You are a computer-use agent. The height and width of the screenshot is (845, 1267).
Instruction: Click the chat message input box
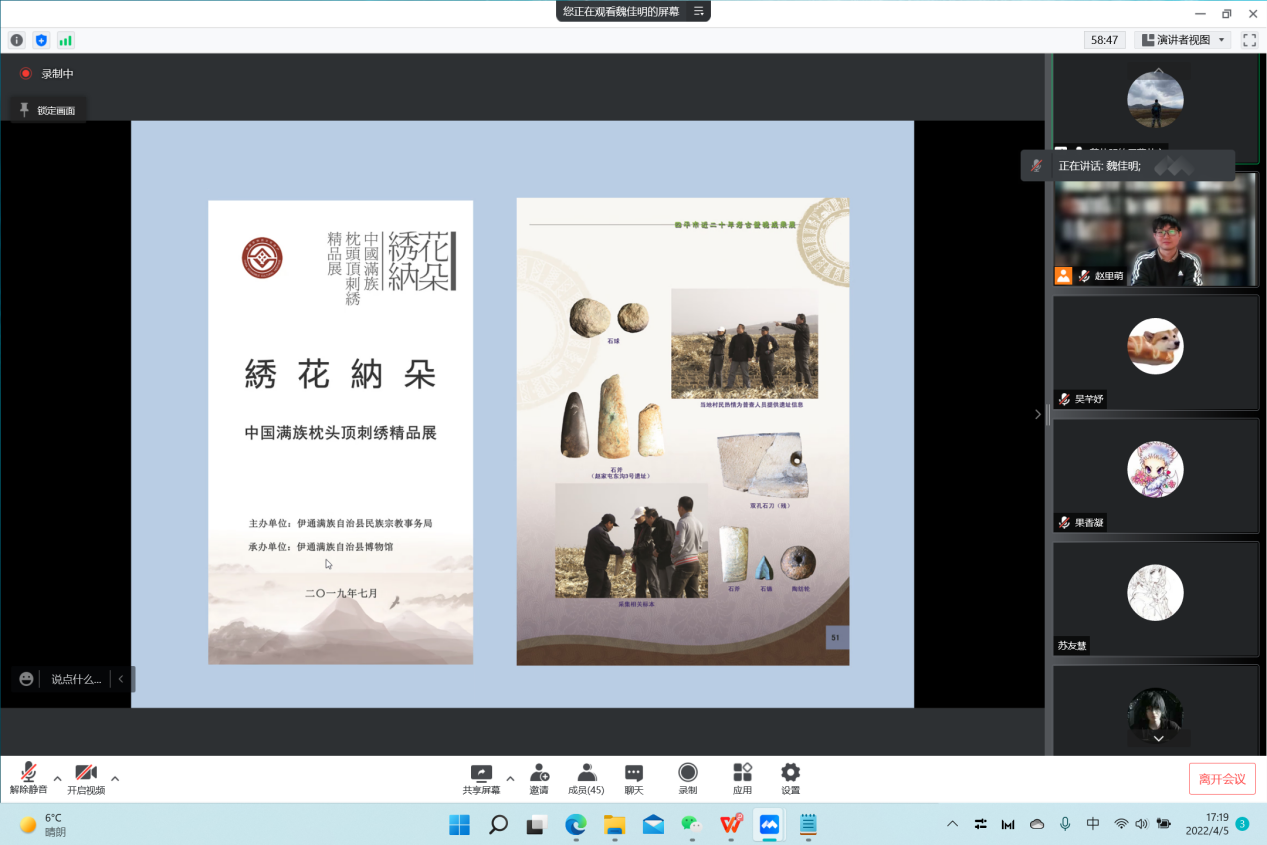(x=76, y=679)
